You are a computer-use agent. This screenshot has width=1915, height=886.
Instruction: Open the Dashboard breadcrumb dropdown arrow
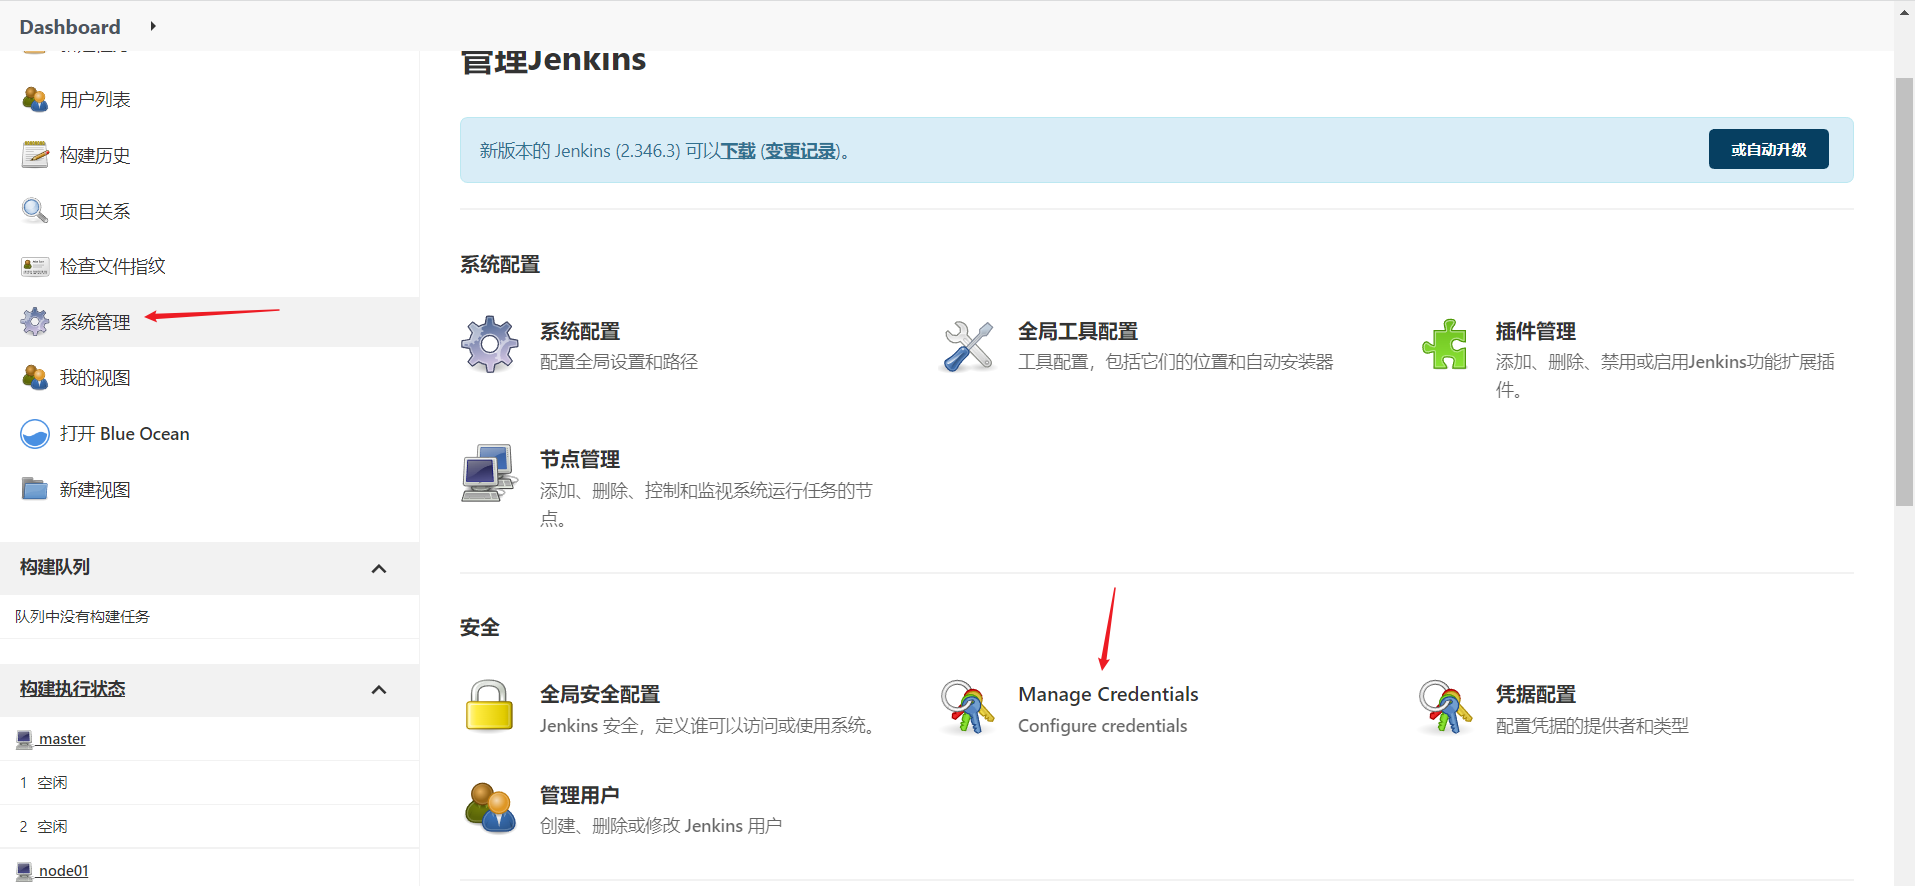[x=153, y=26]
